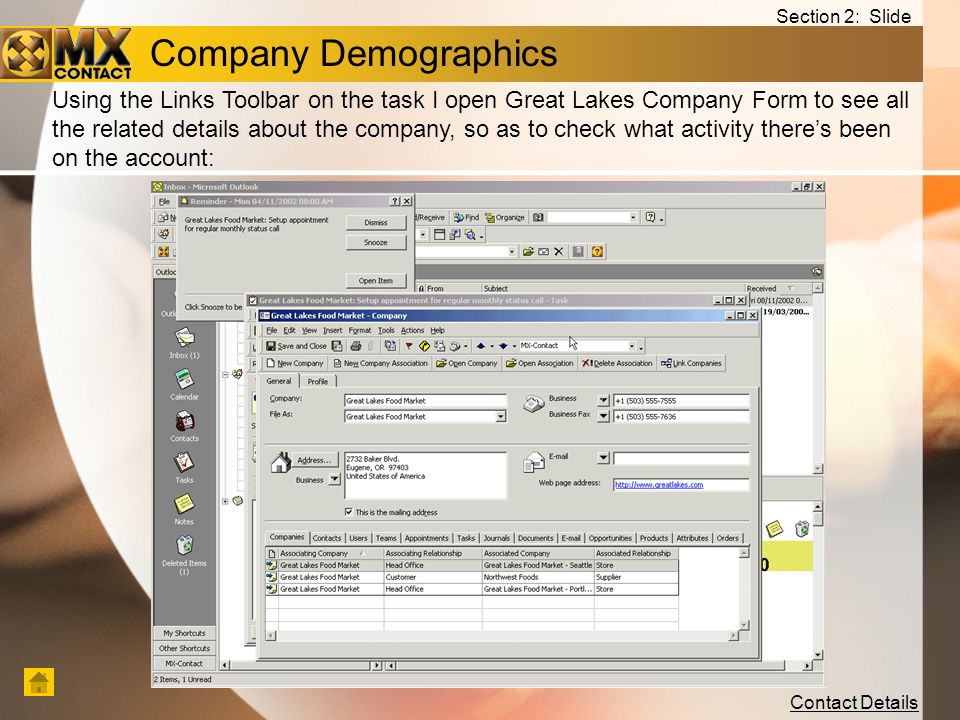Sort by Associating Company column header
Screen dimensions: 960x720
[331, 553]
